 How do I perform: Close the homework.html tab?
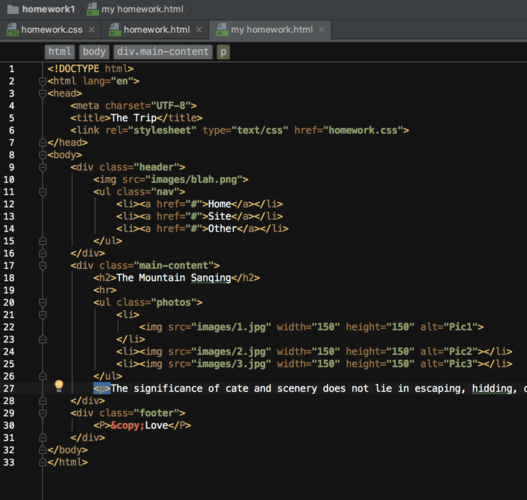pyautogui.click(x=199, y=30)
